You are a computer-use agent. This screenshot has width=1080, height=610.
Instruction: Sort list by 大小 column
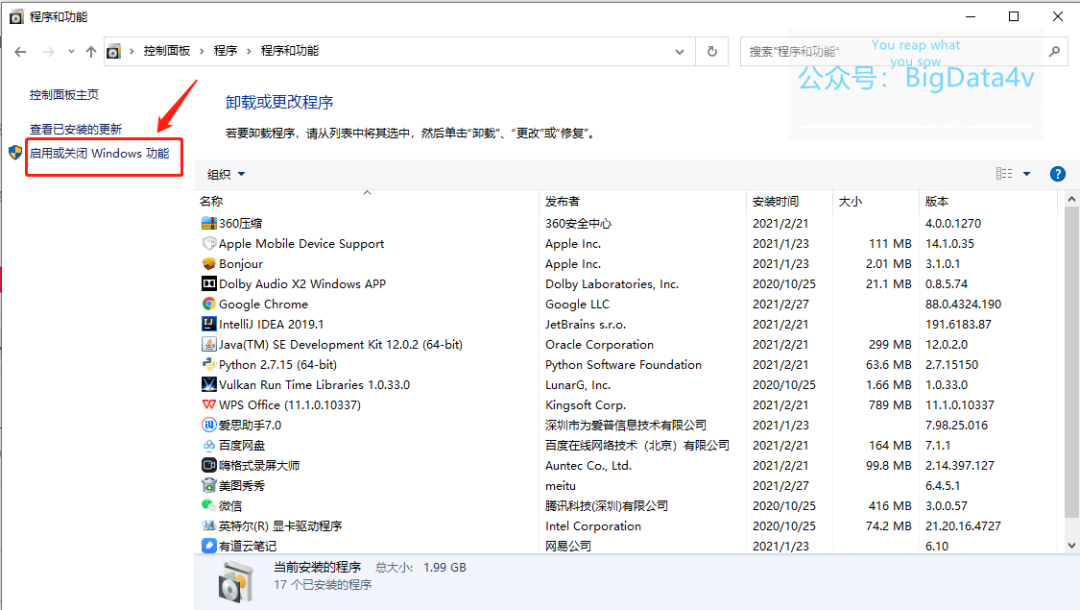click(x=875, y=201)
